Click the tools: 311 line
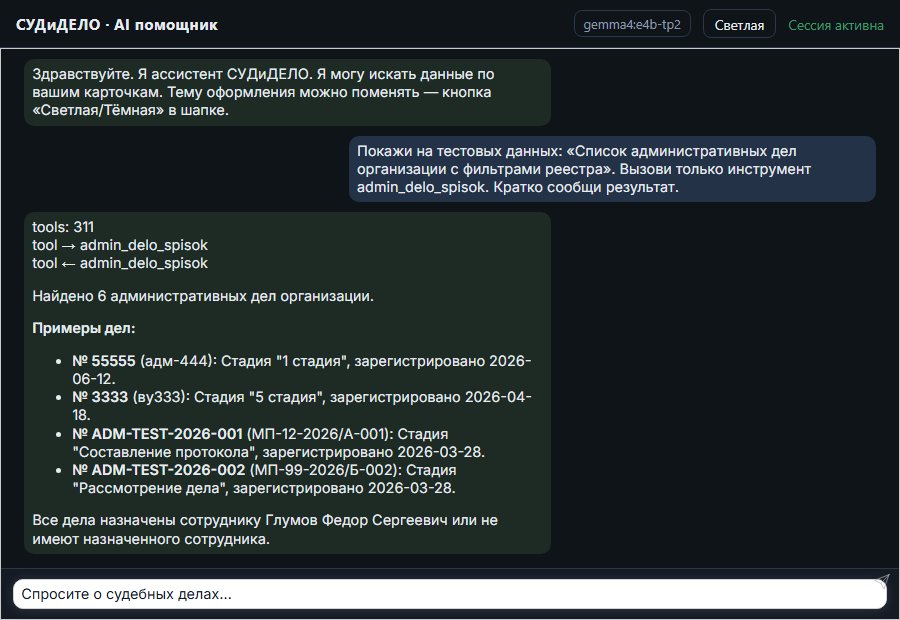 [63, 227]
